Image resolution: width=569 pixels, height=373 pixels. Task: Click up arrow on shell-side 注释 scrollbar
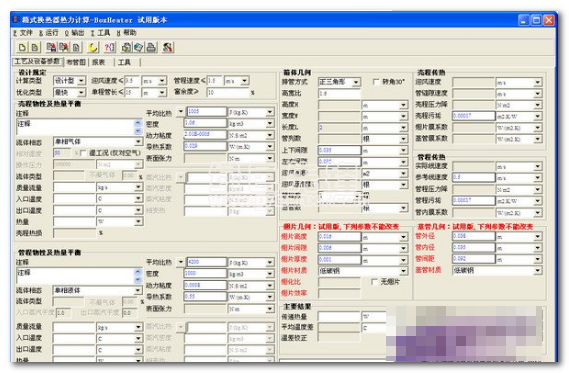pos(138,123)
